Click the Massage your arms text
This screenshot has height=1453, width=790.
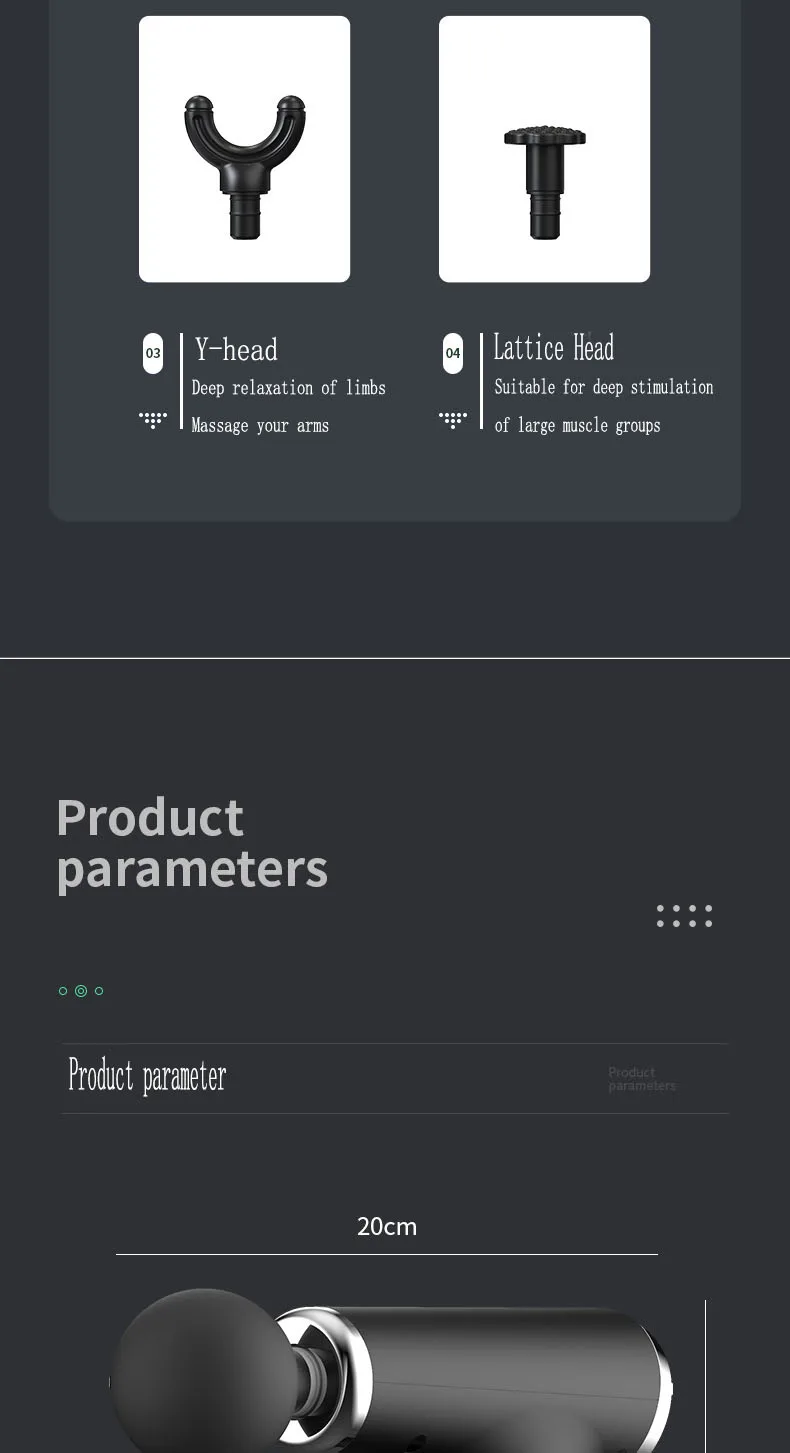click(x=260, y=425)
